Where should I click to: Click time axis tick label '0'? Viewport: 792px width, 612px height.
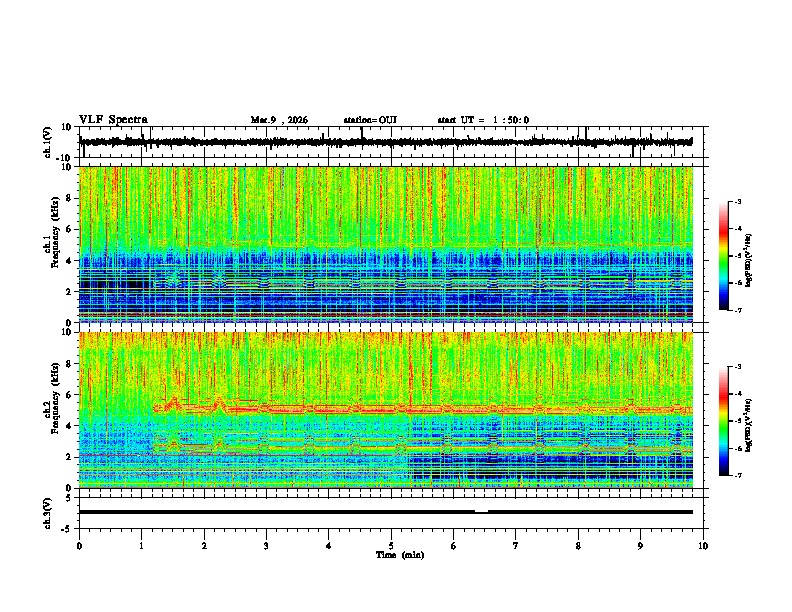pyautogui.click(x=79, y=546)
